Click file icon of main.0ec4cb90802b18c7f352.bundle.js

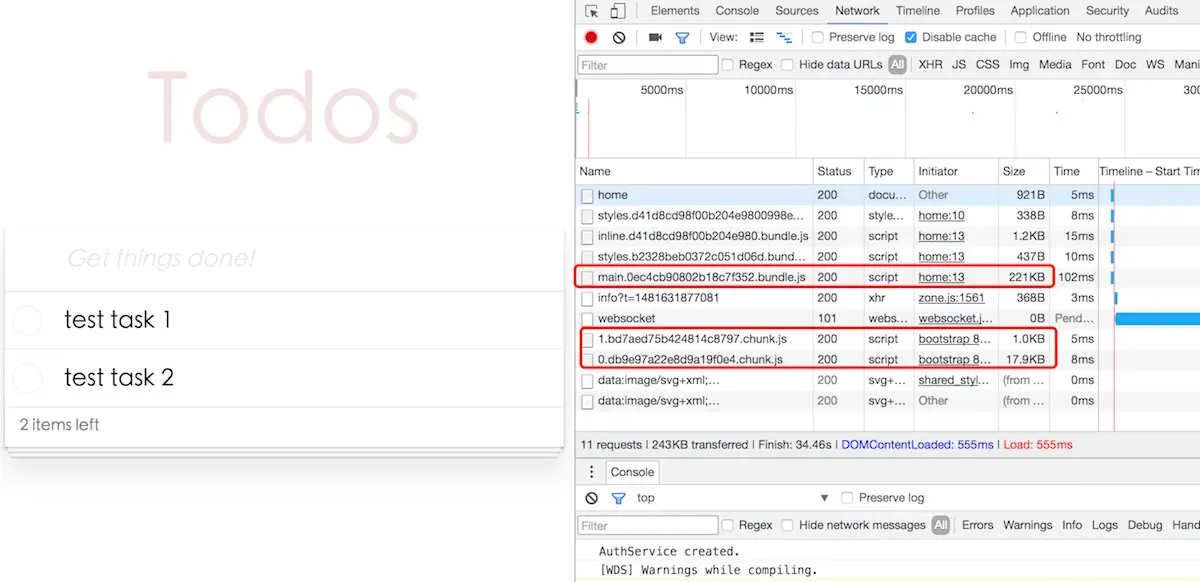pyautogui.click(x=587, y=277)
